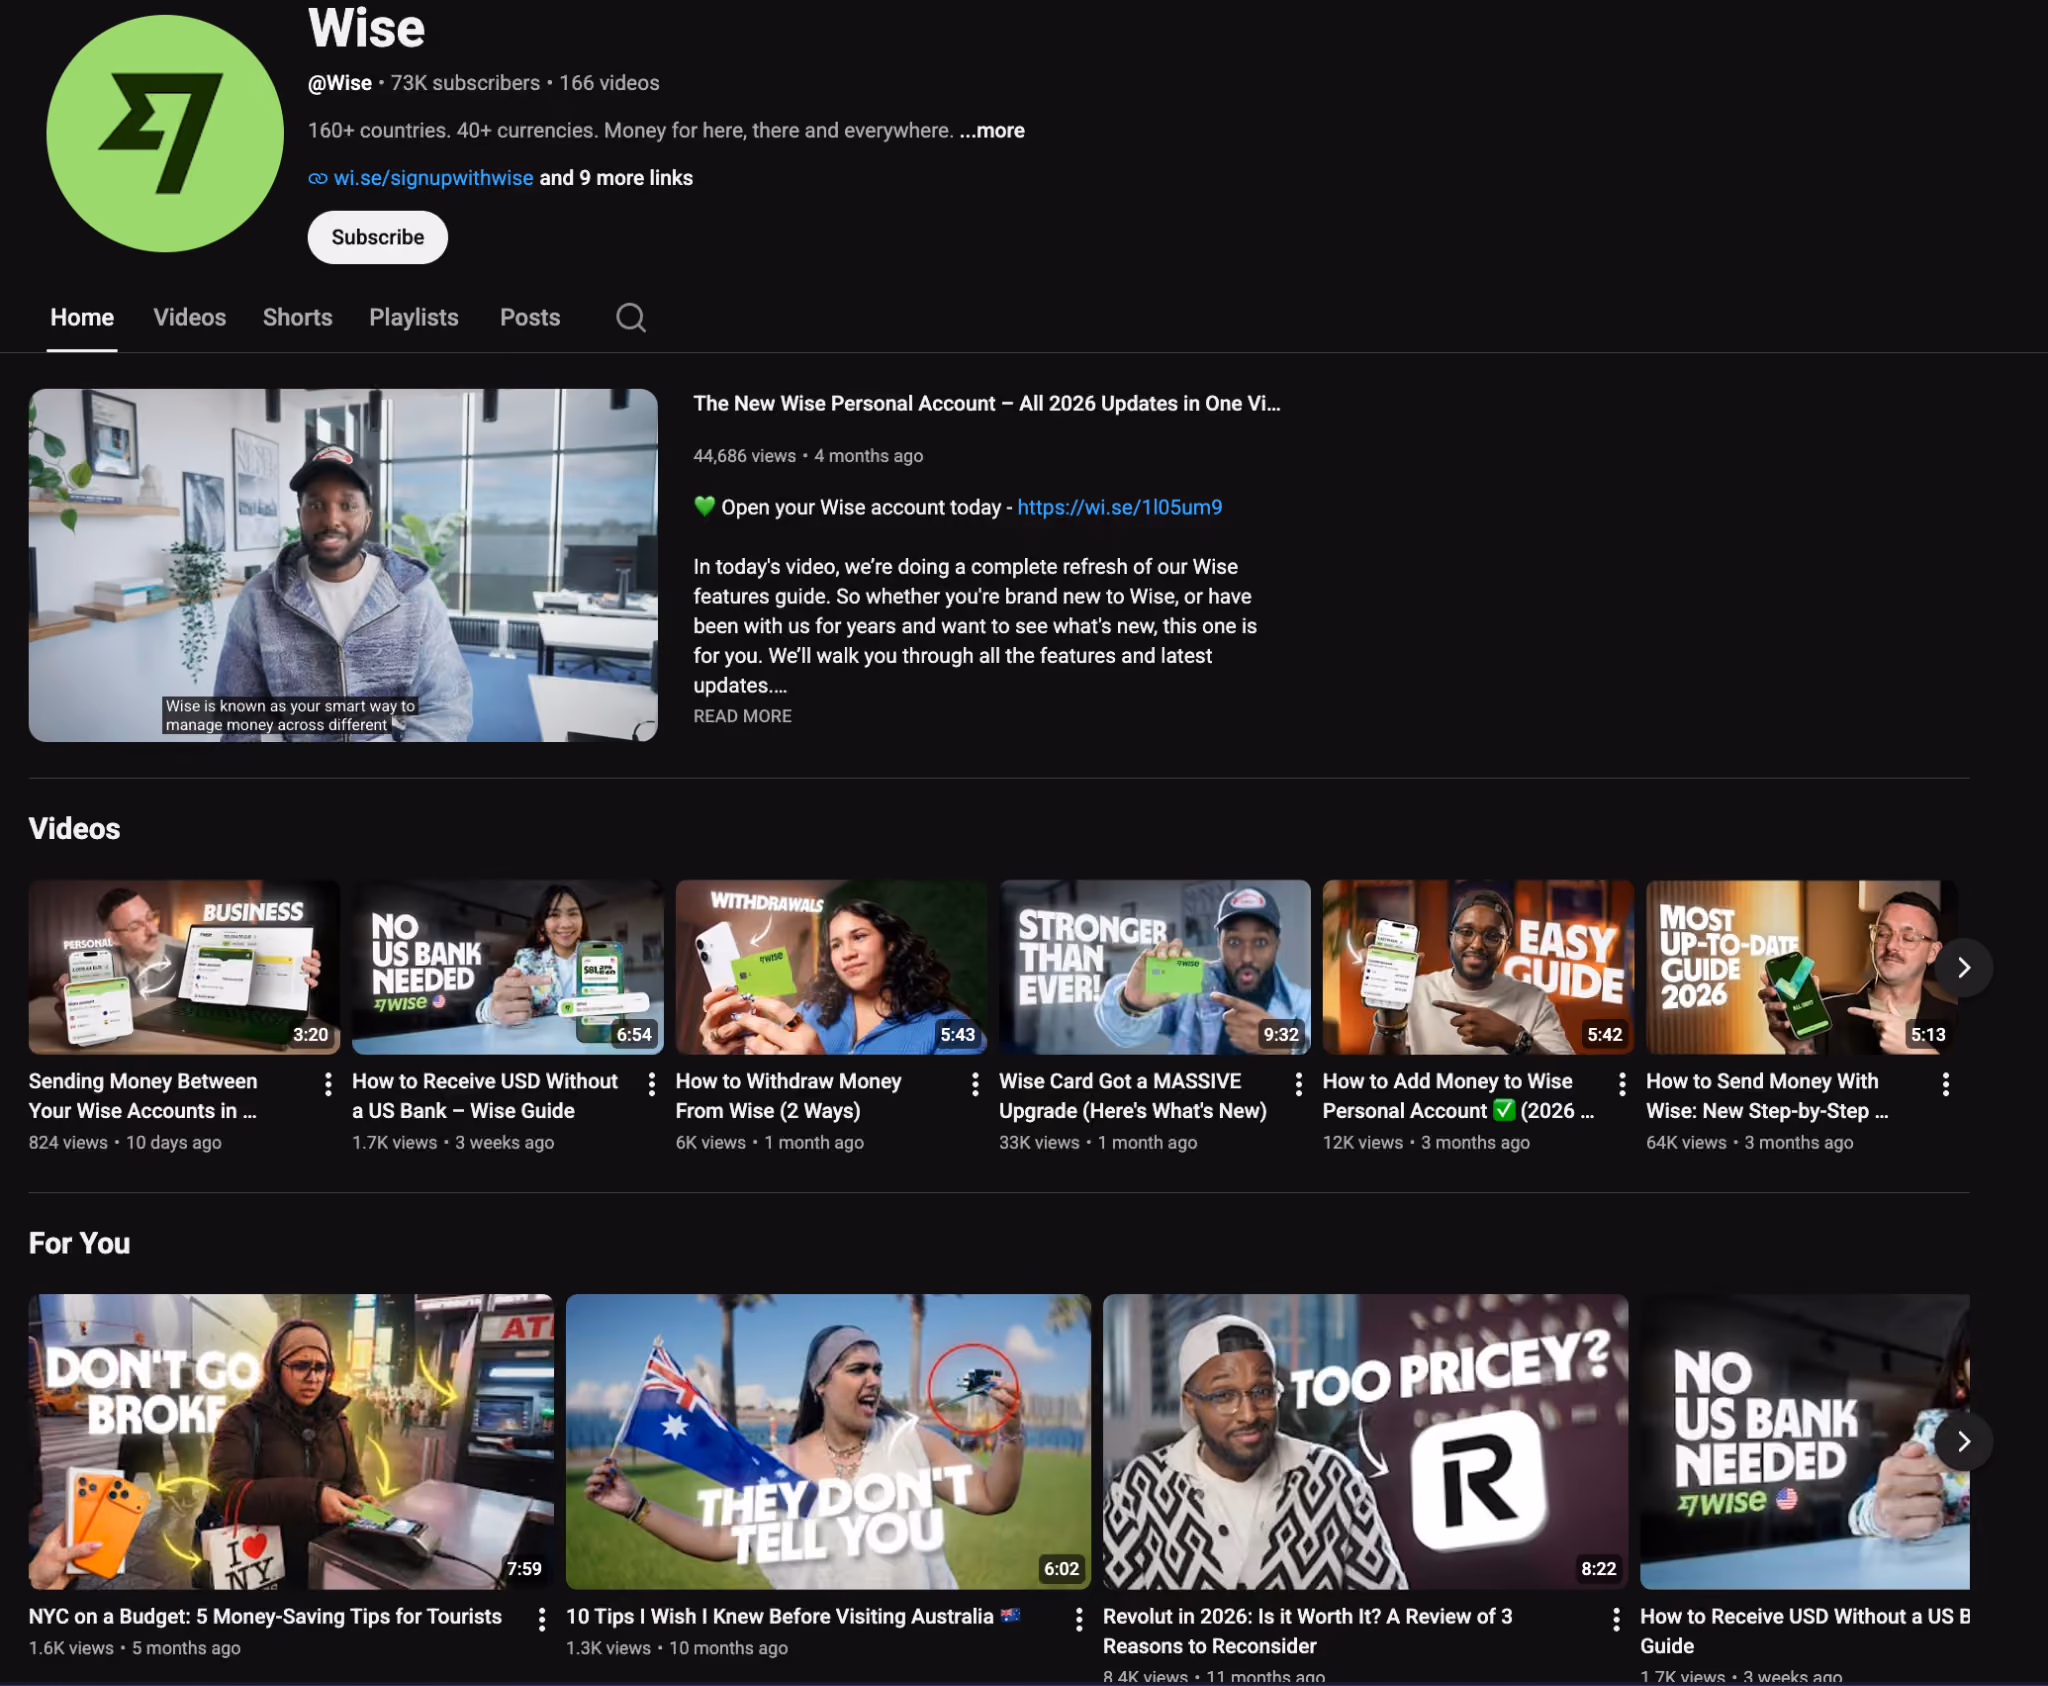Click '12K views • 3 months ago' text
The height and width of the screenshot is (1686, 2048).
tap(1426, 1142)
